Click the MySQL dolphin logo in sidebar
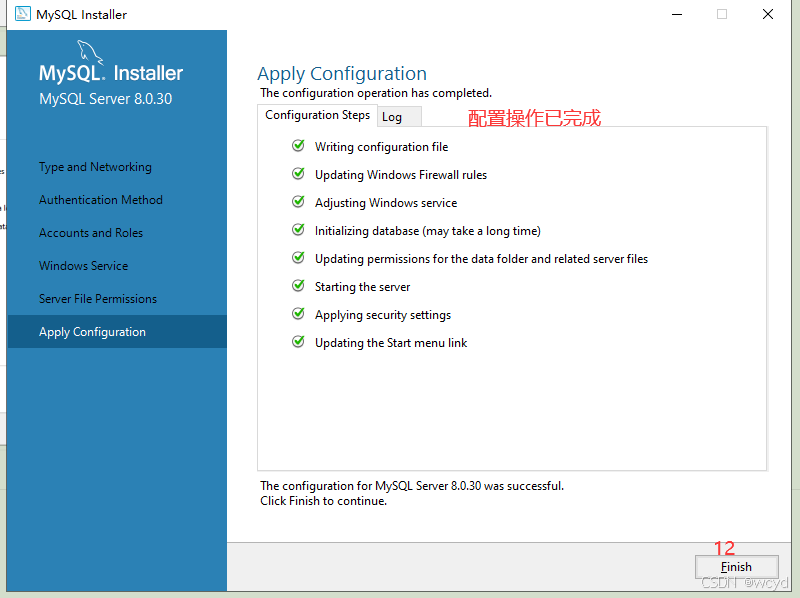Screen dimensions: 800x598 pos(90,54)
